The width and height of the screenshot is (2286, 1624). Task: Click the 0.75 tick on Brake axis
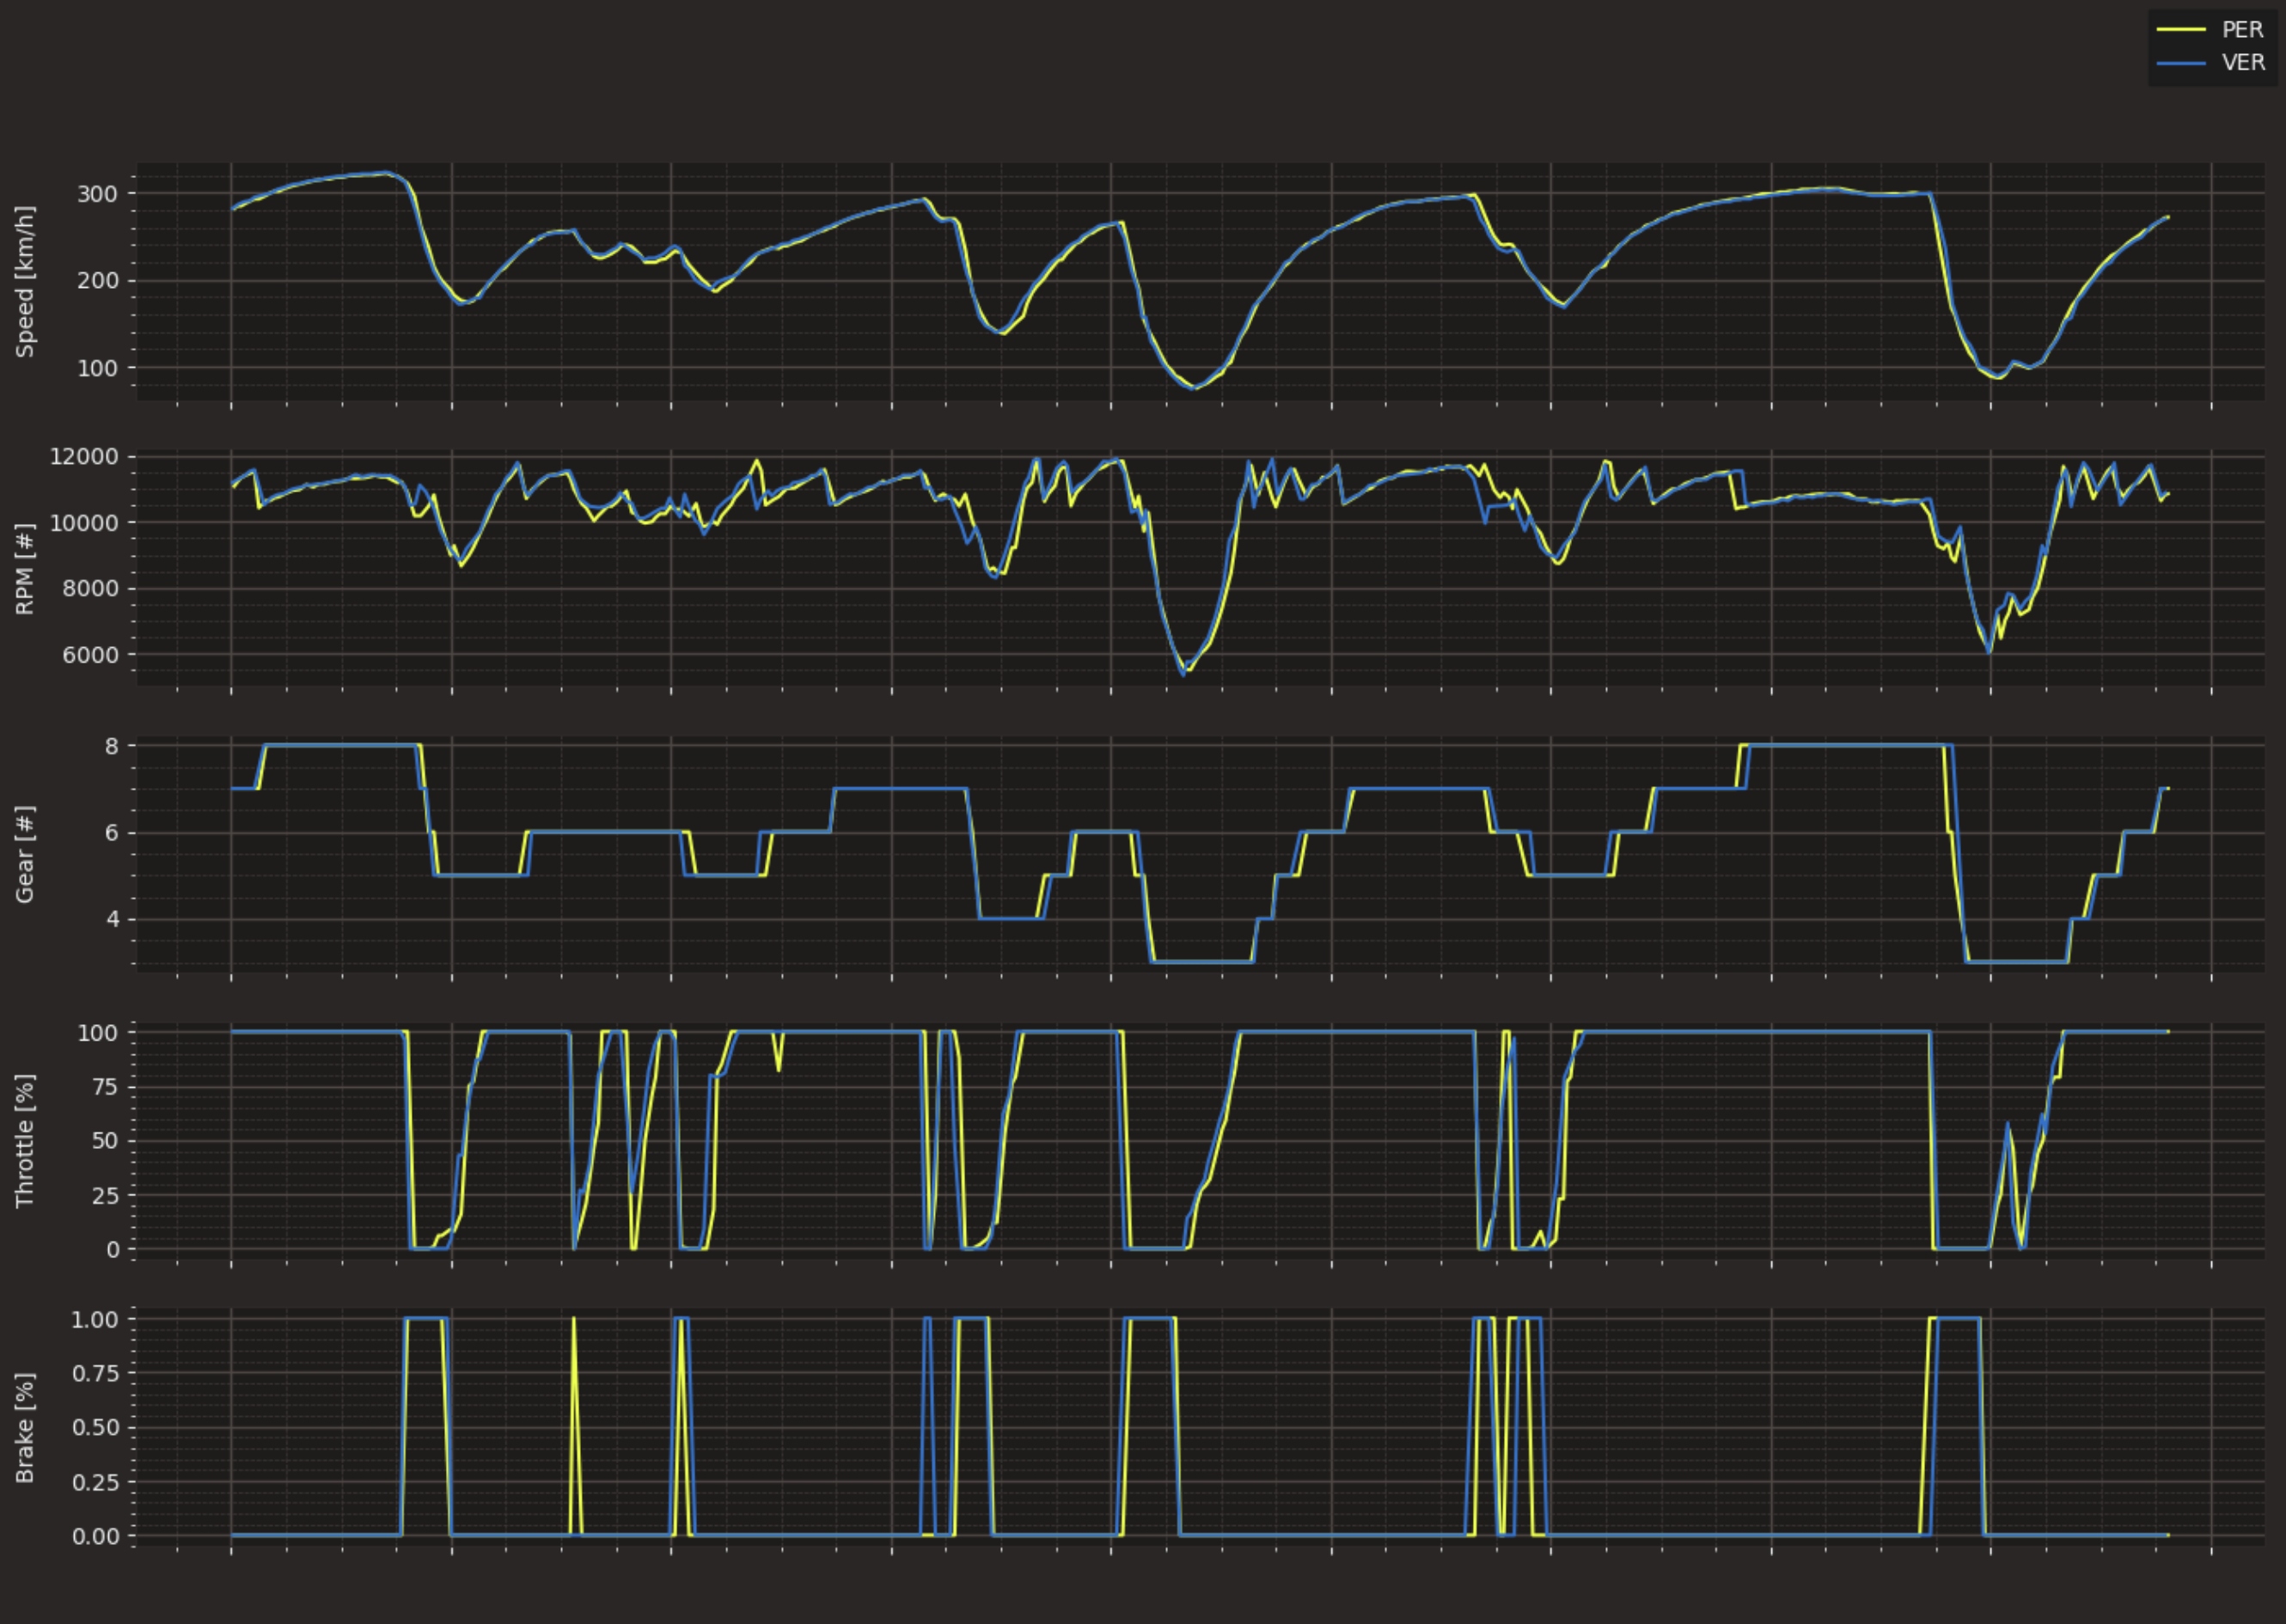coord(95,1373)
